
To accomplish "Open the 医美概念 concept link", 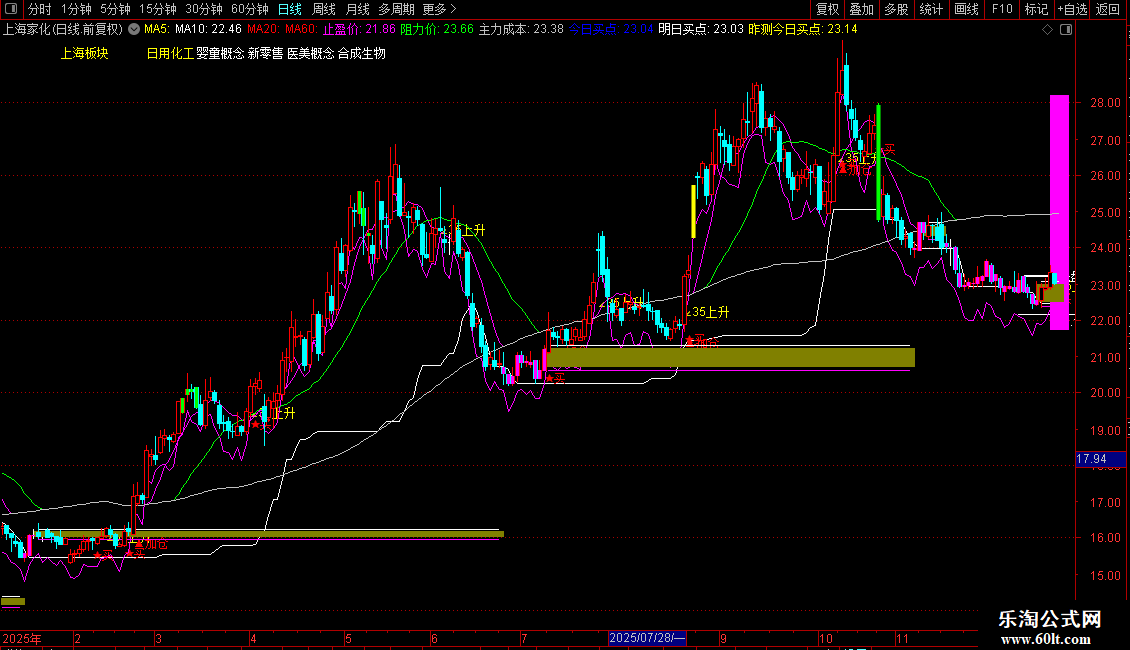I will tap(311, 53).
